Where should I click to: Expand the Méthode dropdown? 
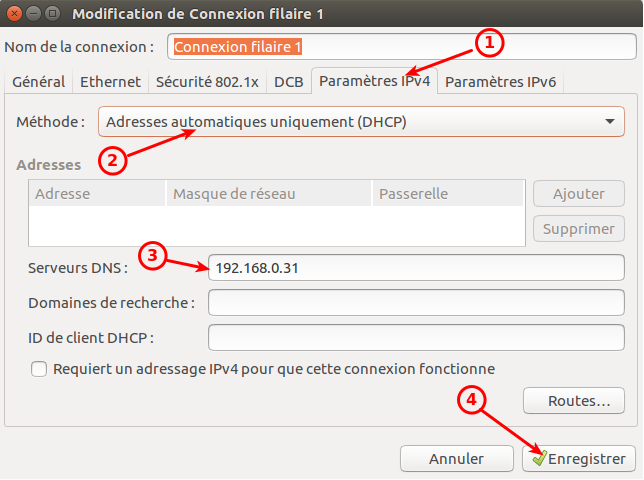pos(361,122)
